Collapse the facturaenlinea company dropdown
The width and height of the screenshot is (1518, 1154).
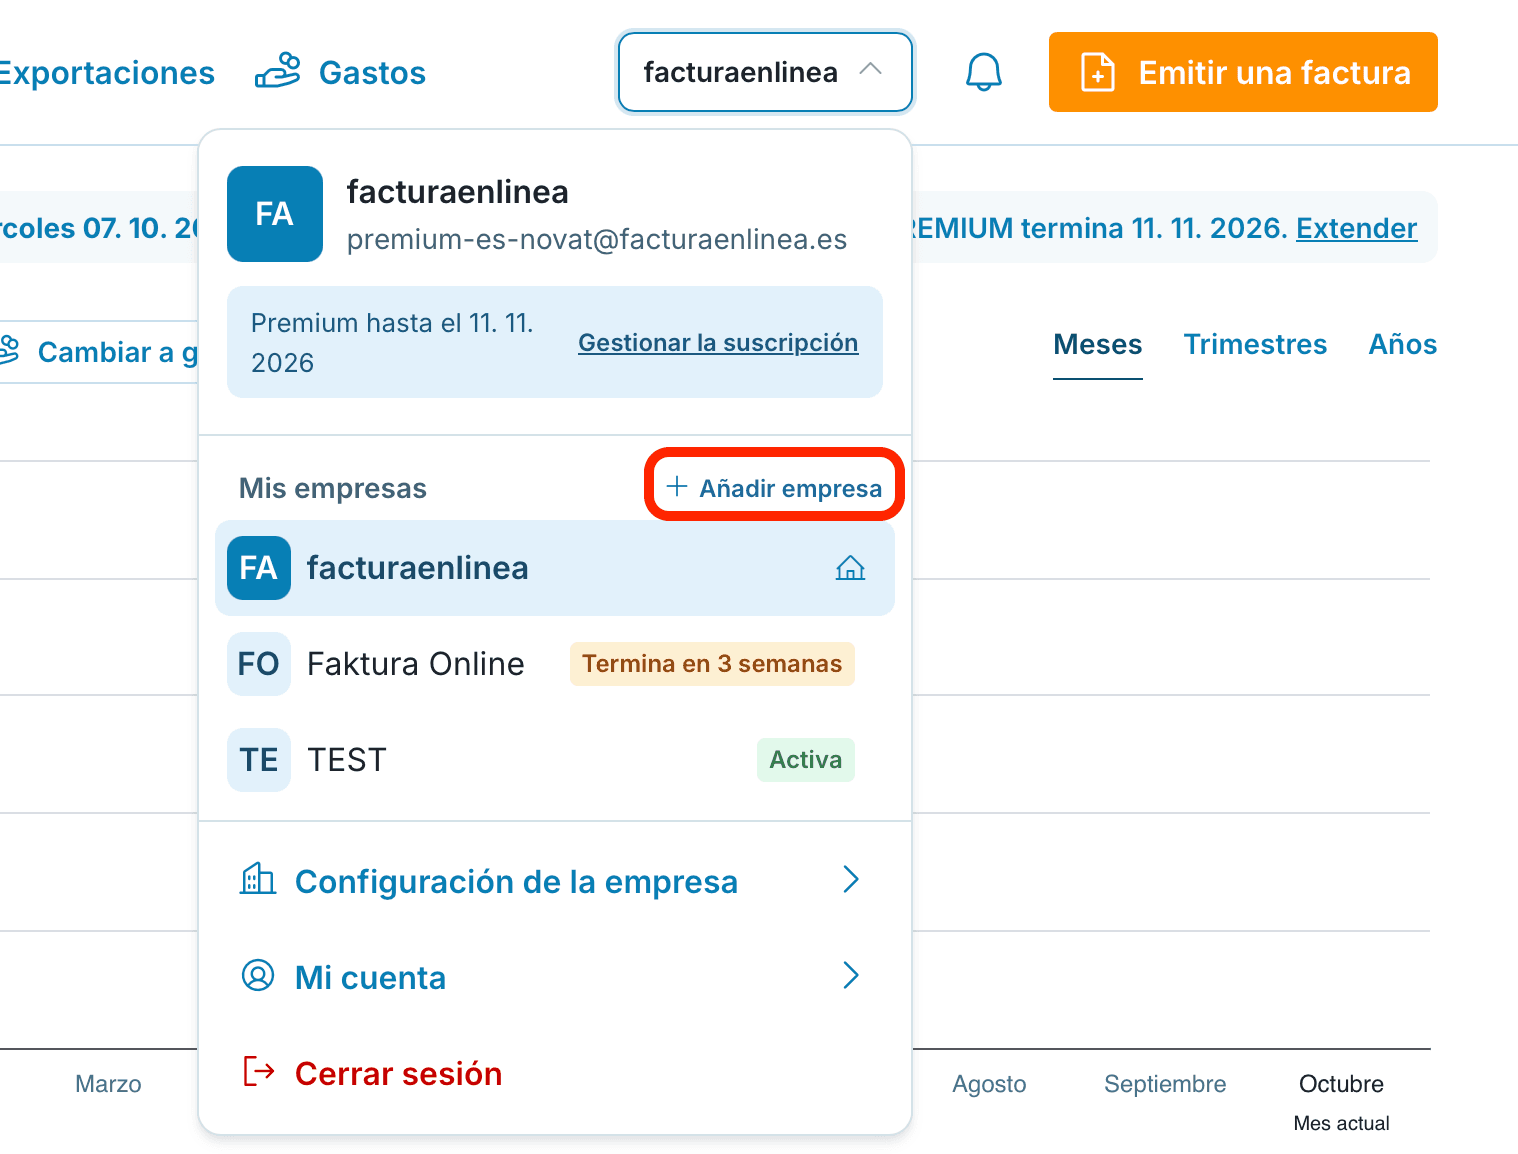click(765, 72)
